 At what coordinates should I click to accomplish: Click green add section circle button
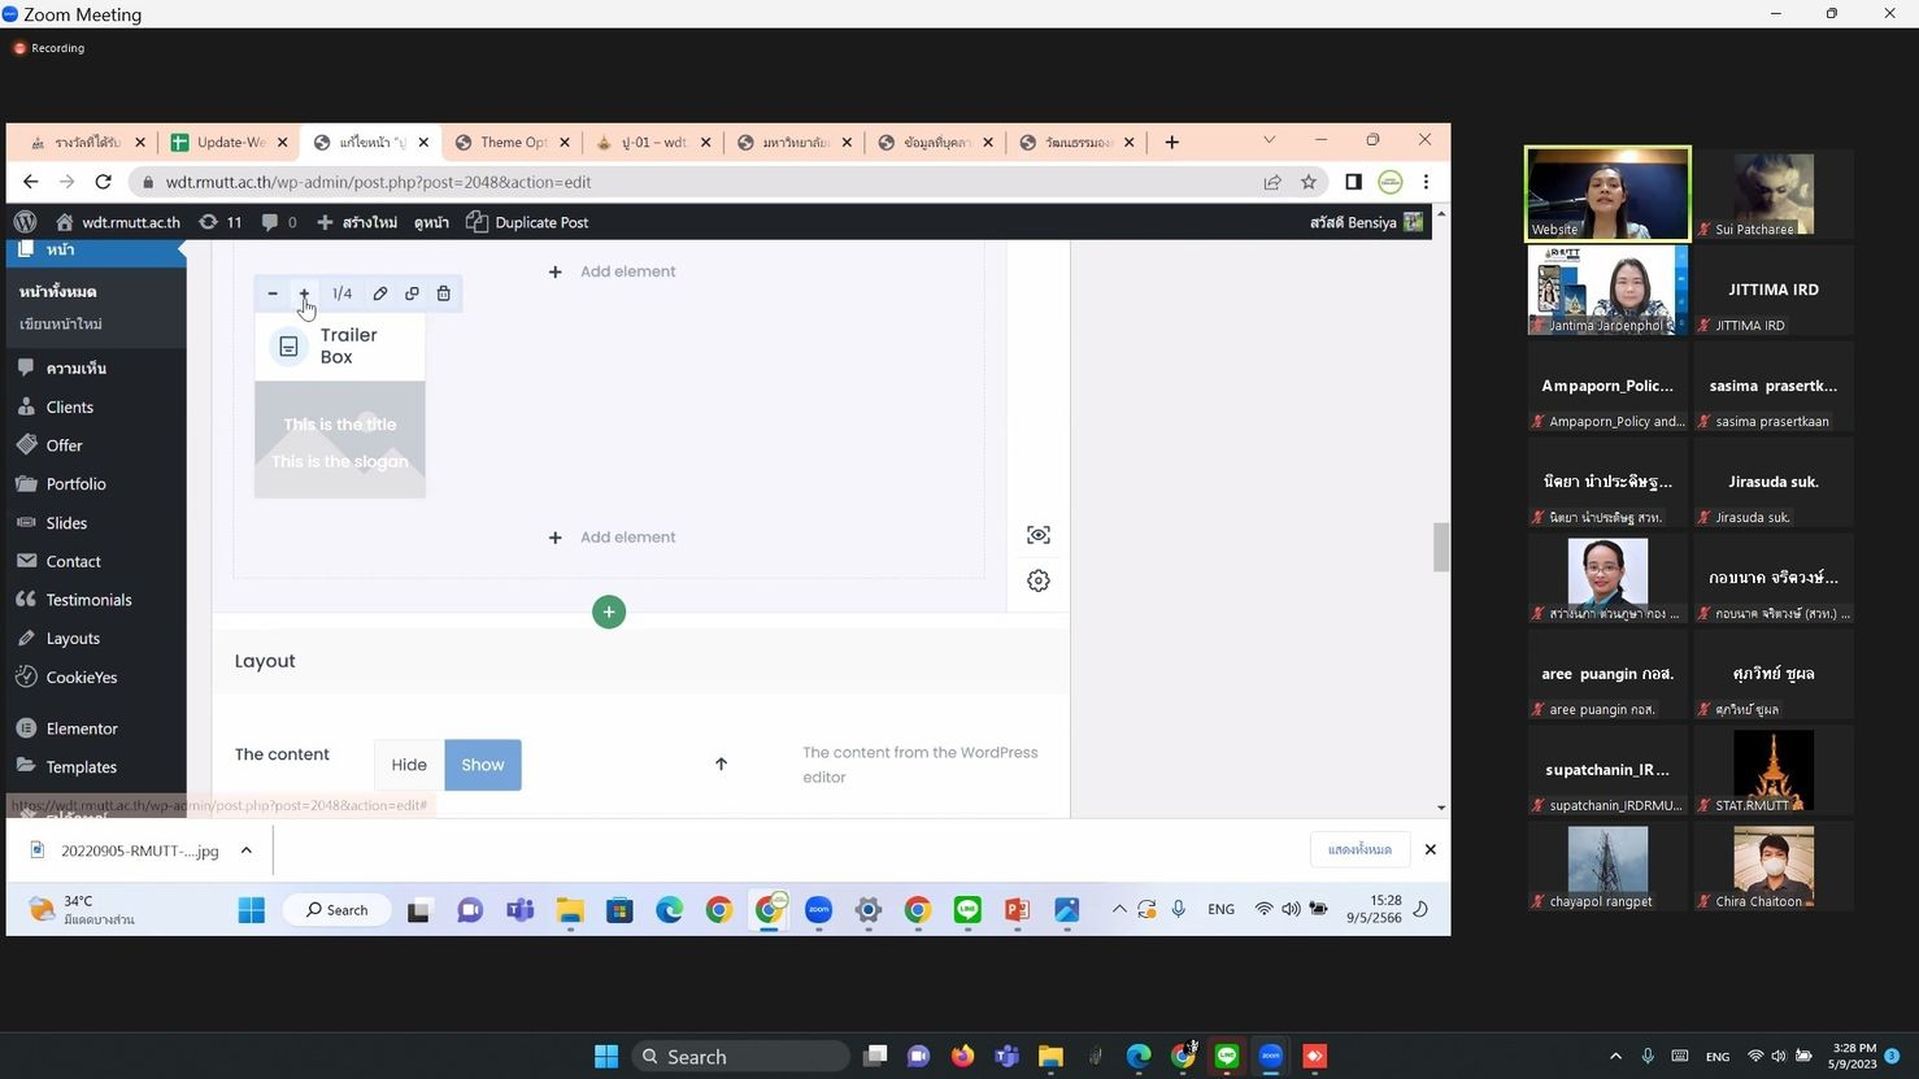click(609, 612)
